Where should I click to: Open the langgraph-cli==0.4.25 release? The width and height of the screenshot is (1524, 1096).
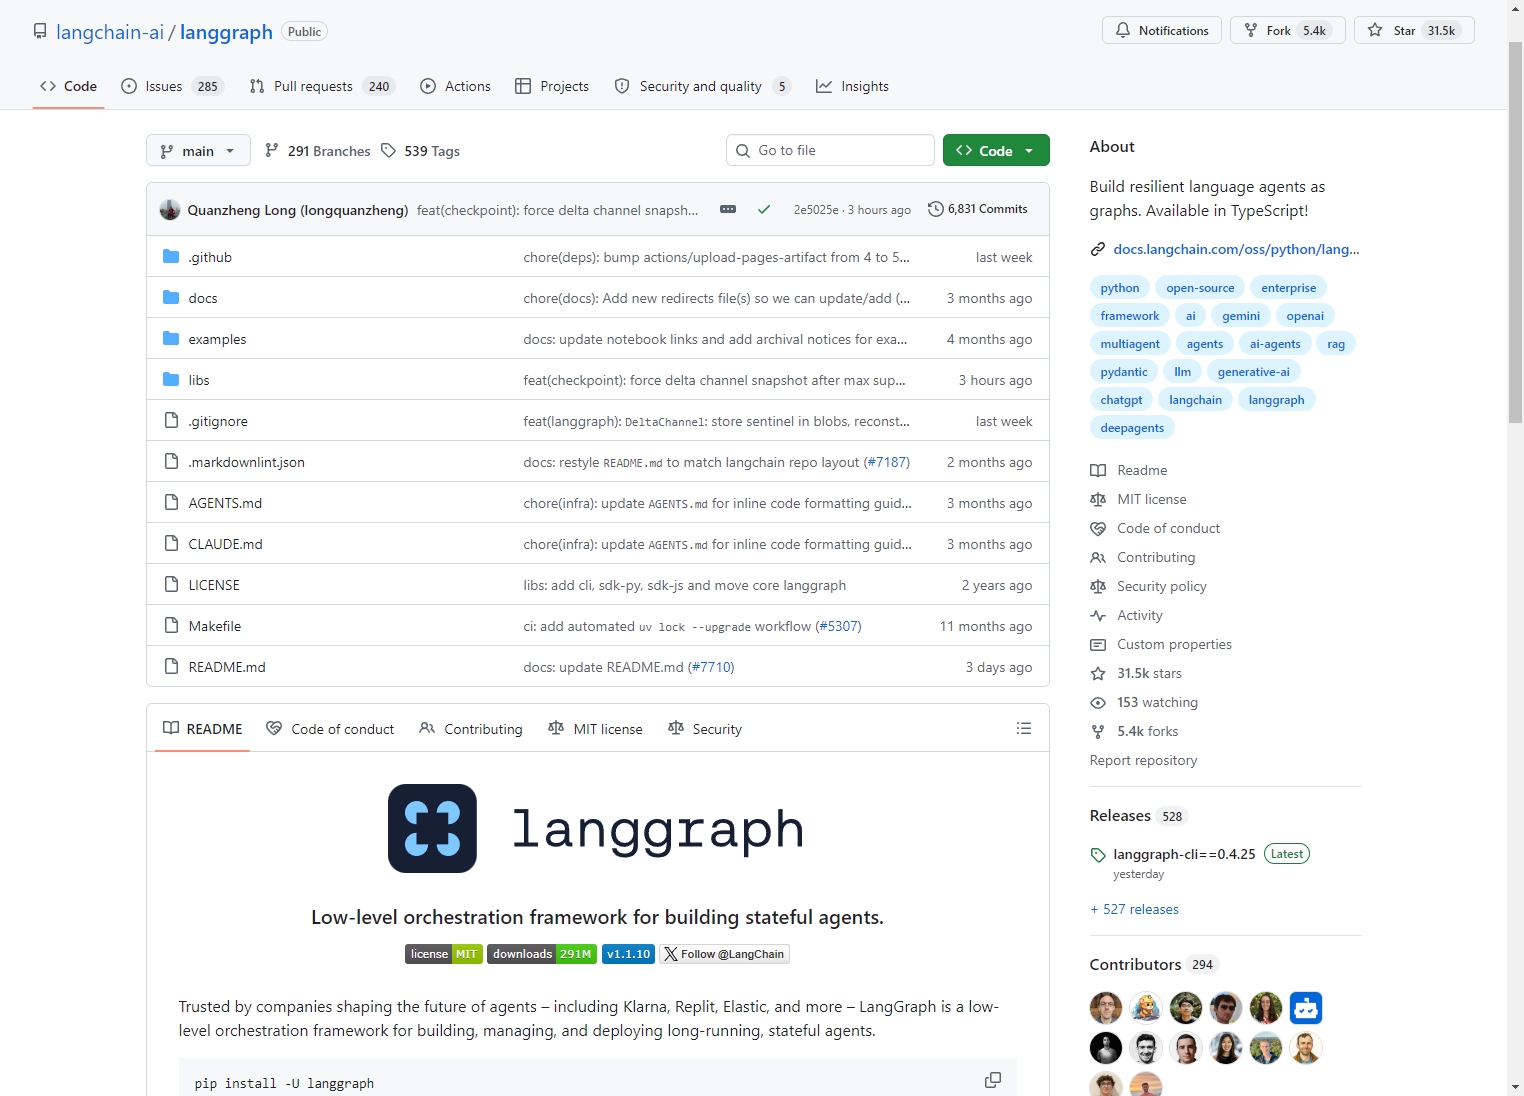coord(1184,854)
